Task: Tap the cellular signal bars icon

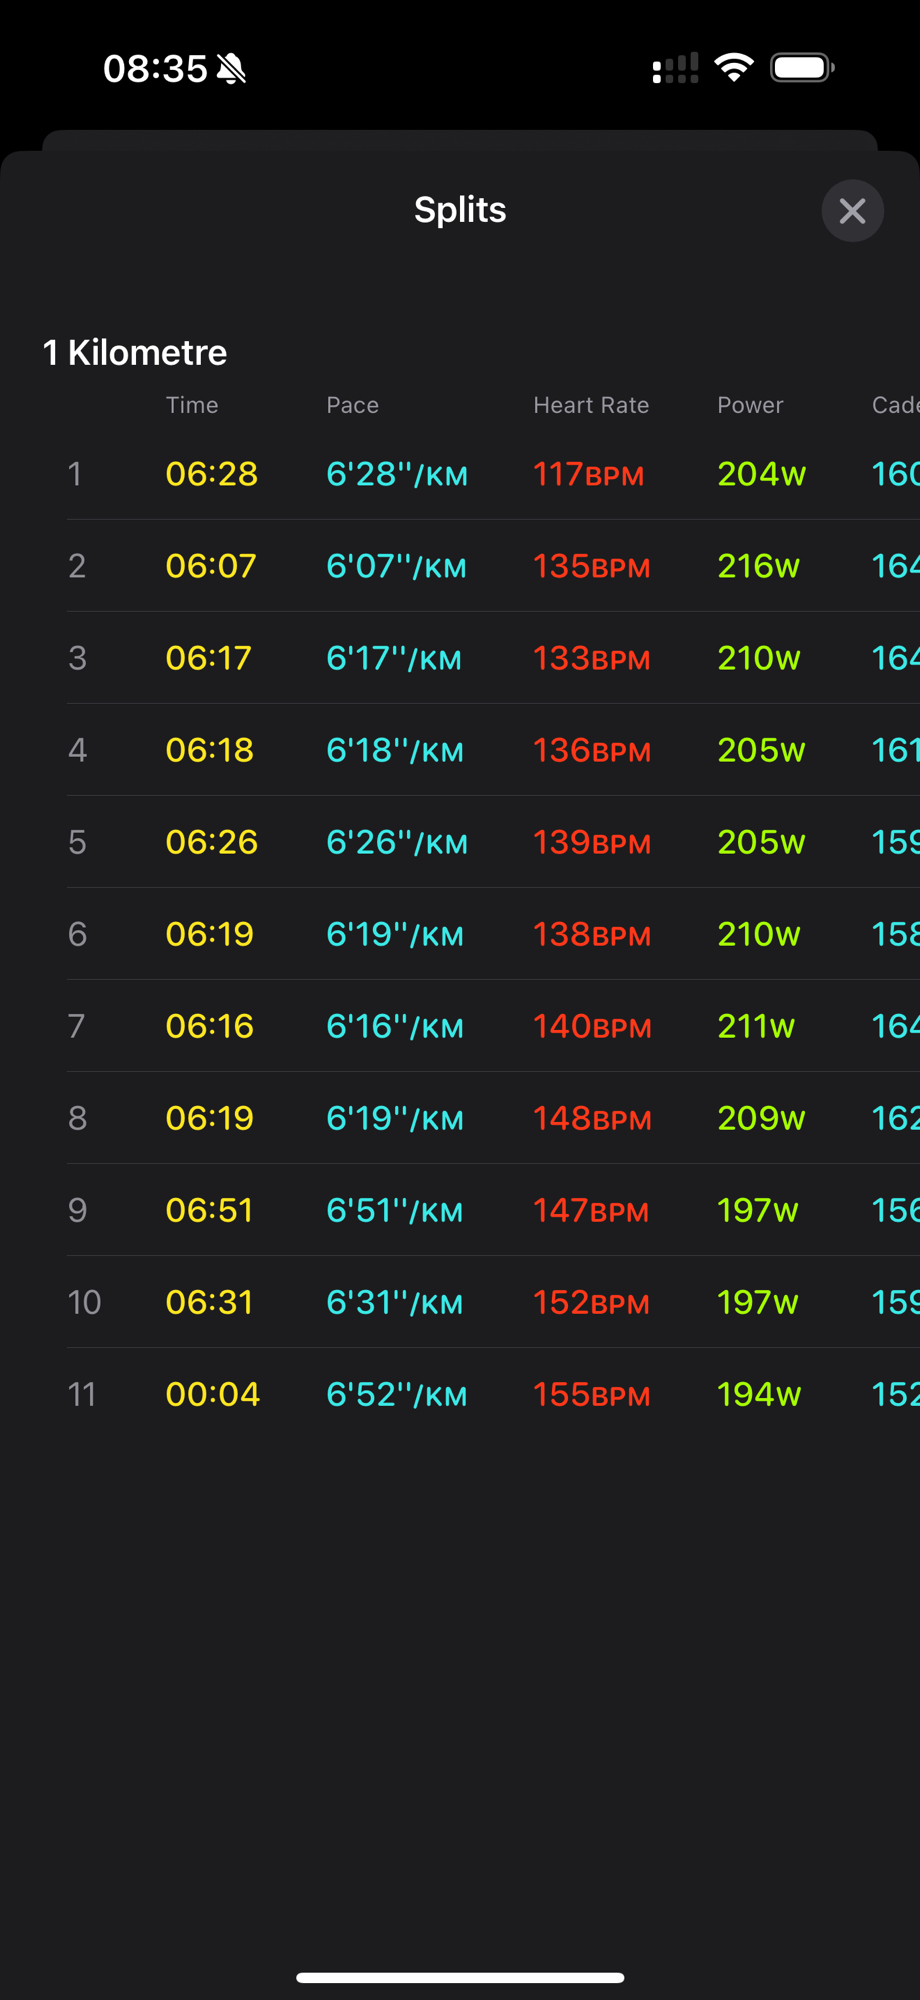Action: 675,69
